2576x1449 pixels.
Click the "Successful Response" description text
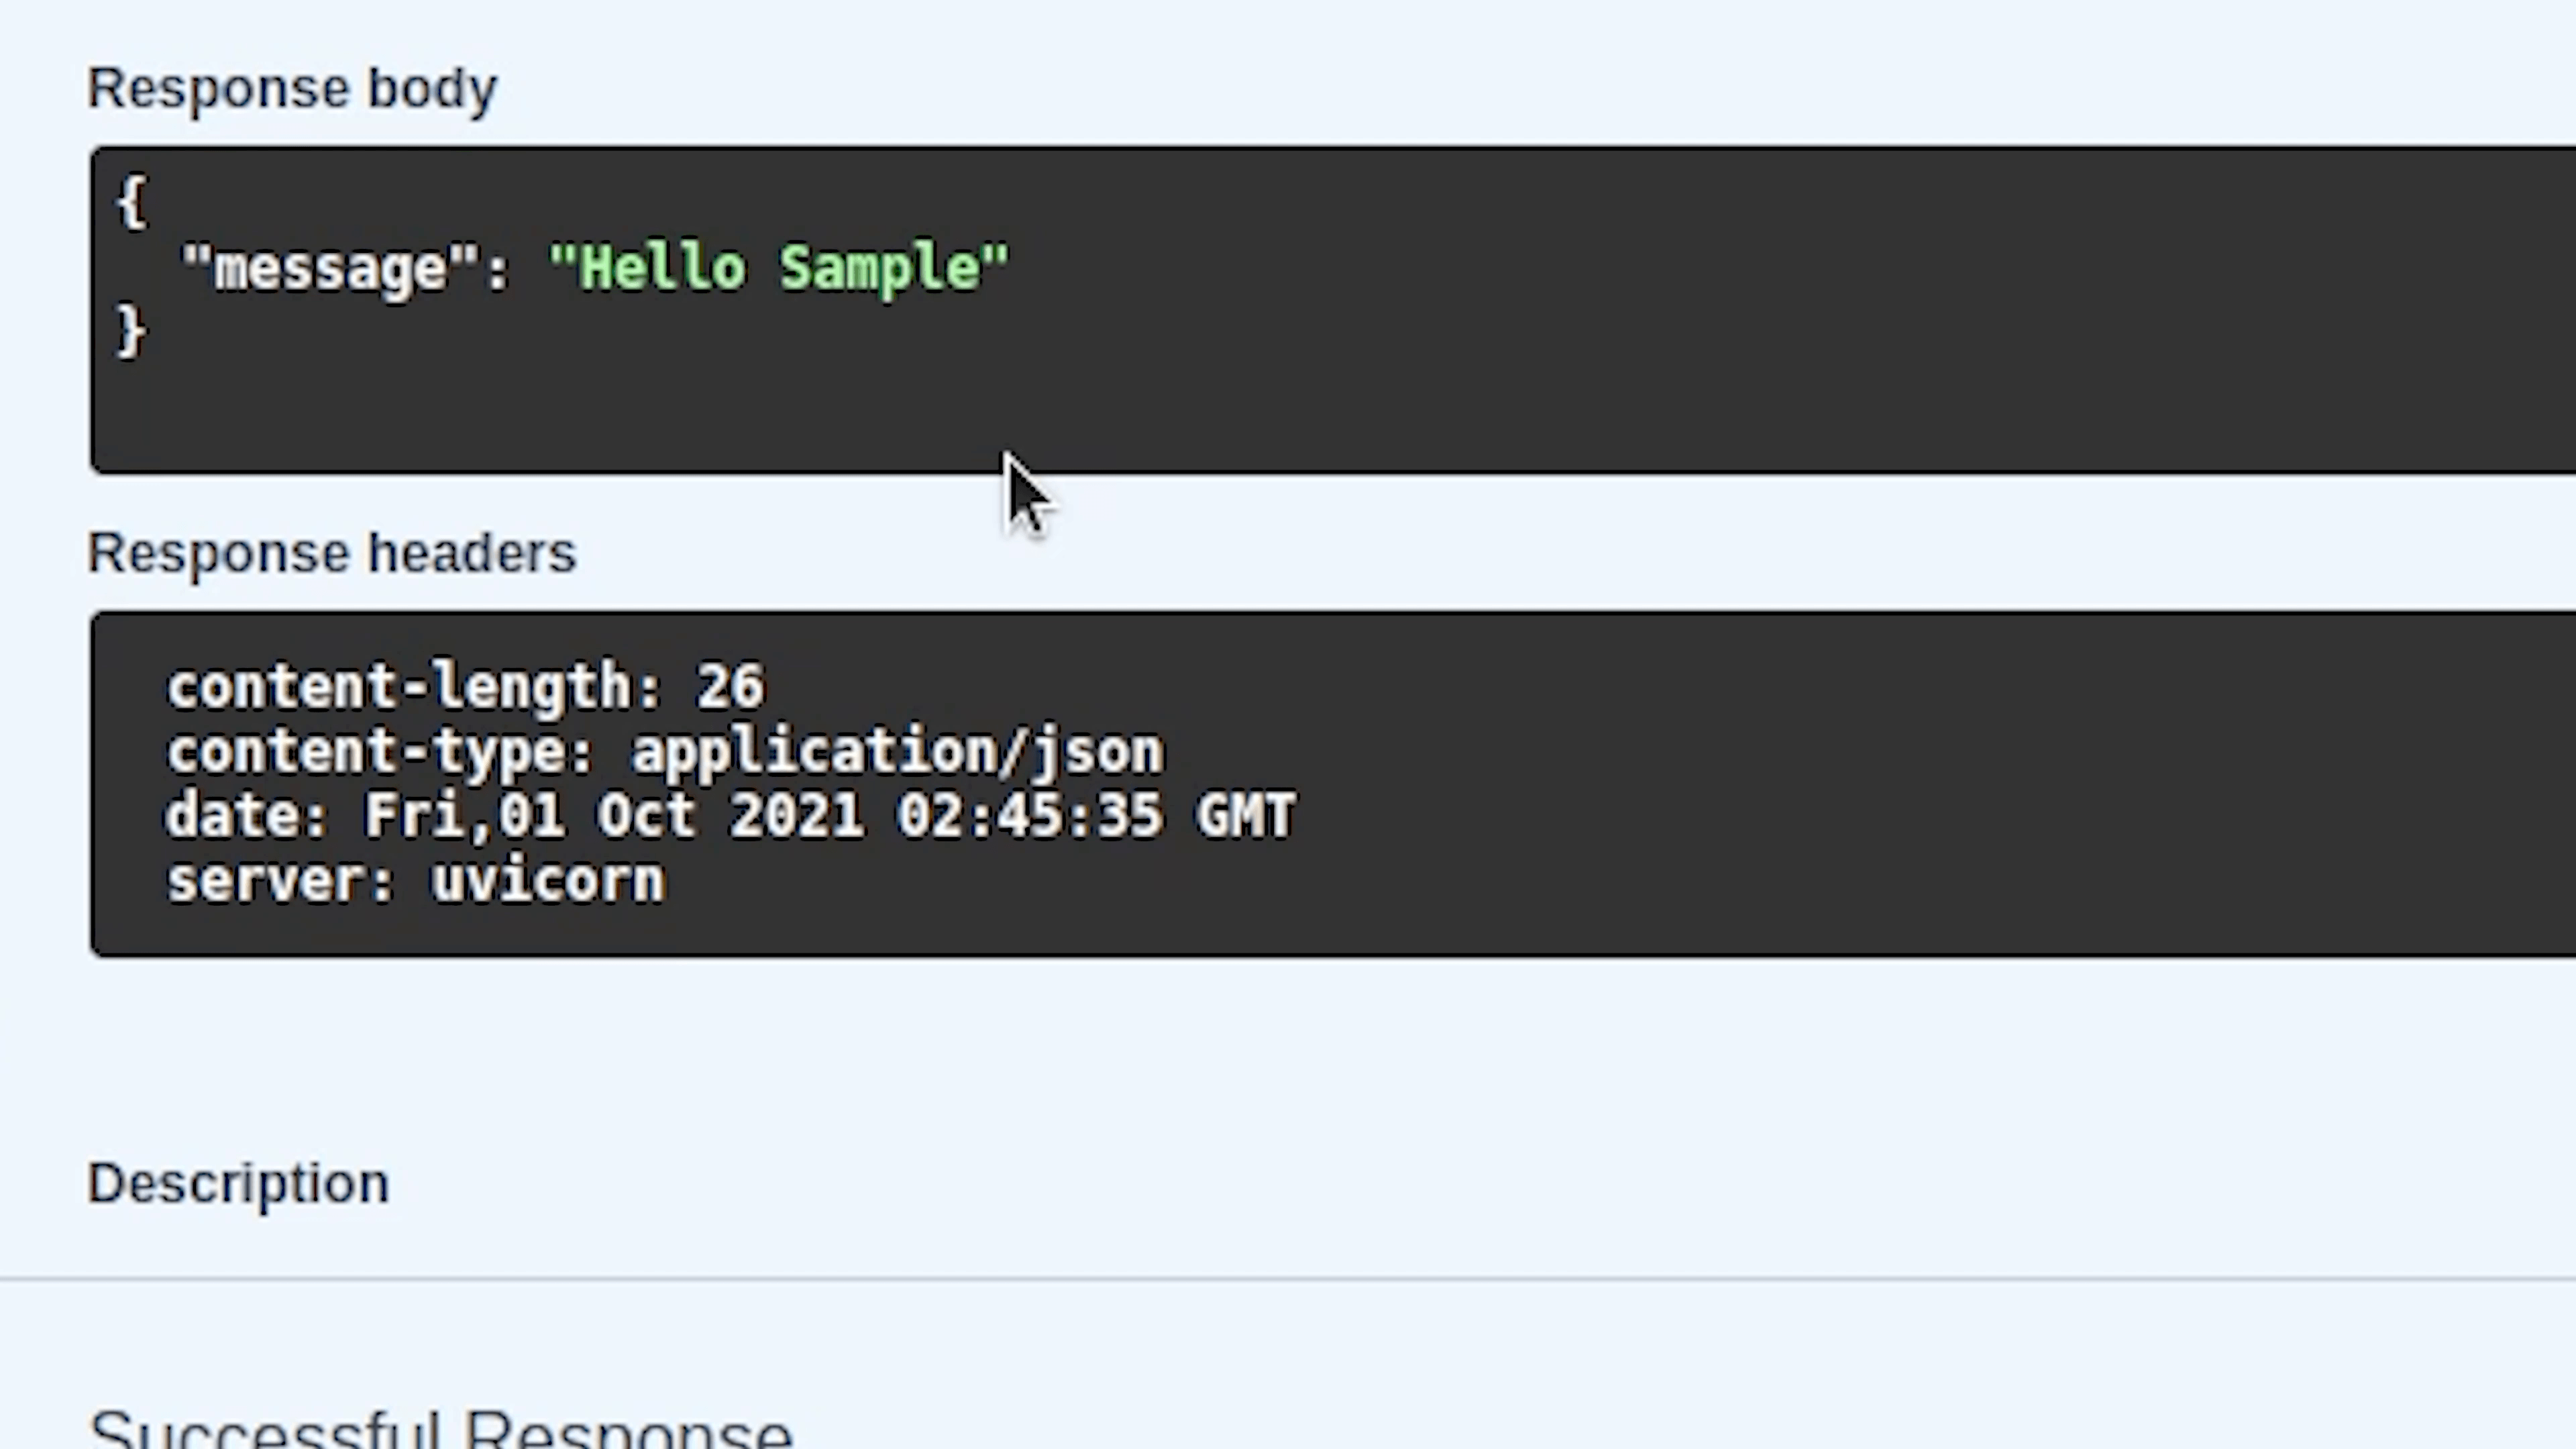click(440, 1432)
